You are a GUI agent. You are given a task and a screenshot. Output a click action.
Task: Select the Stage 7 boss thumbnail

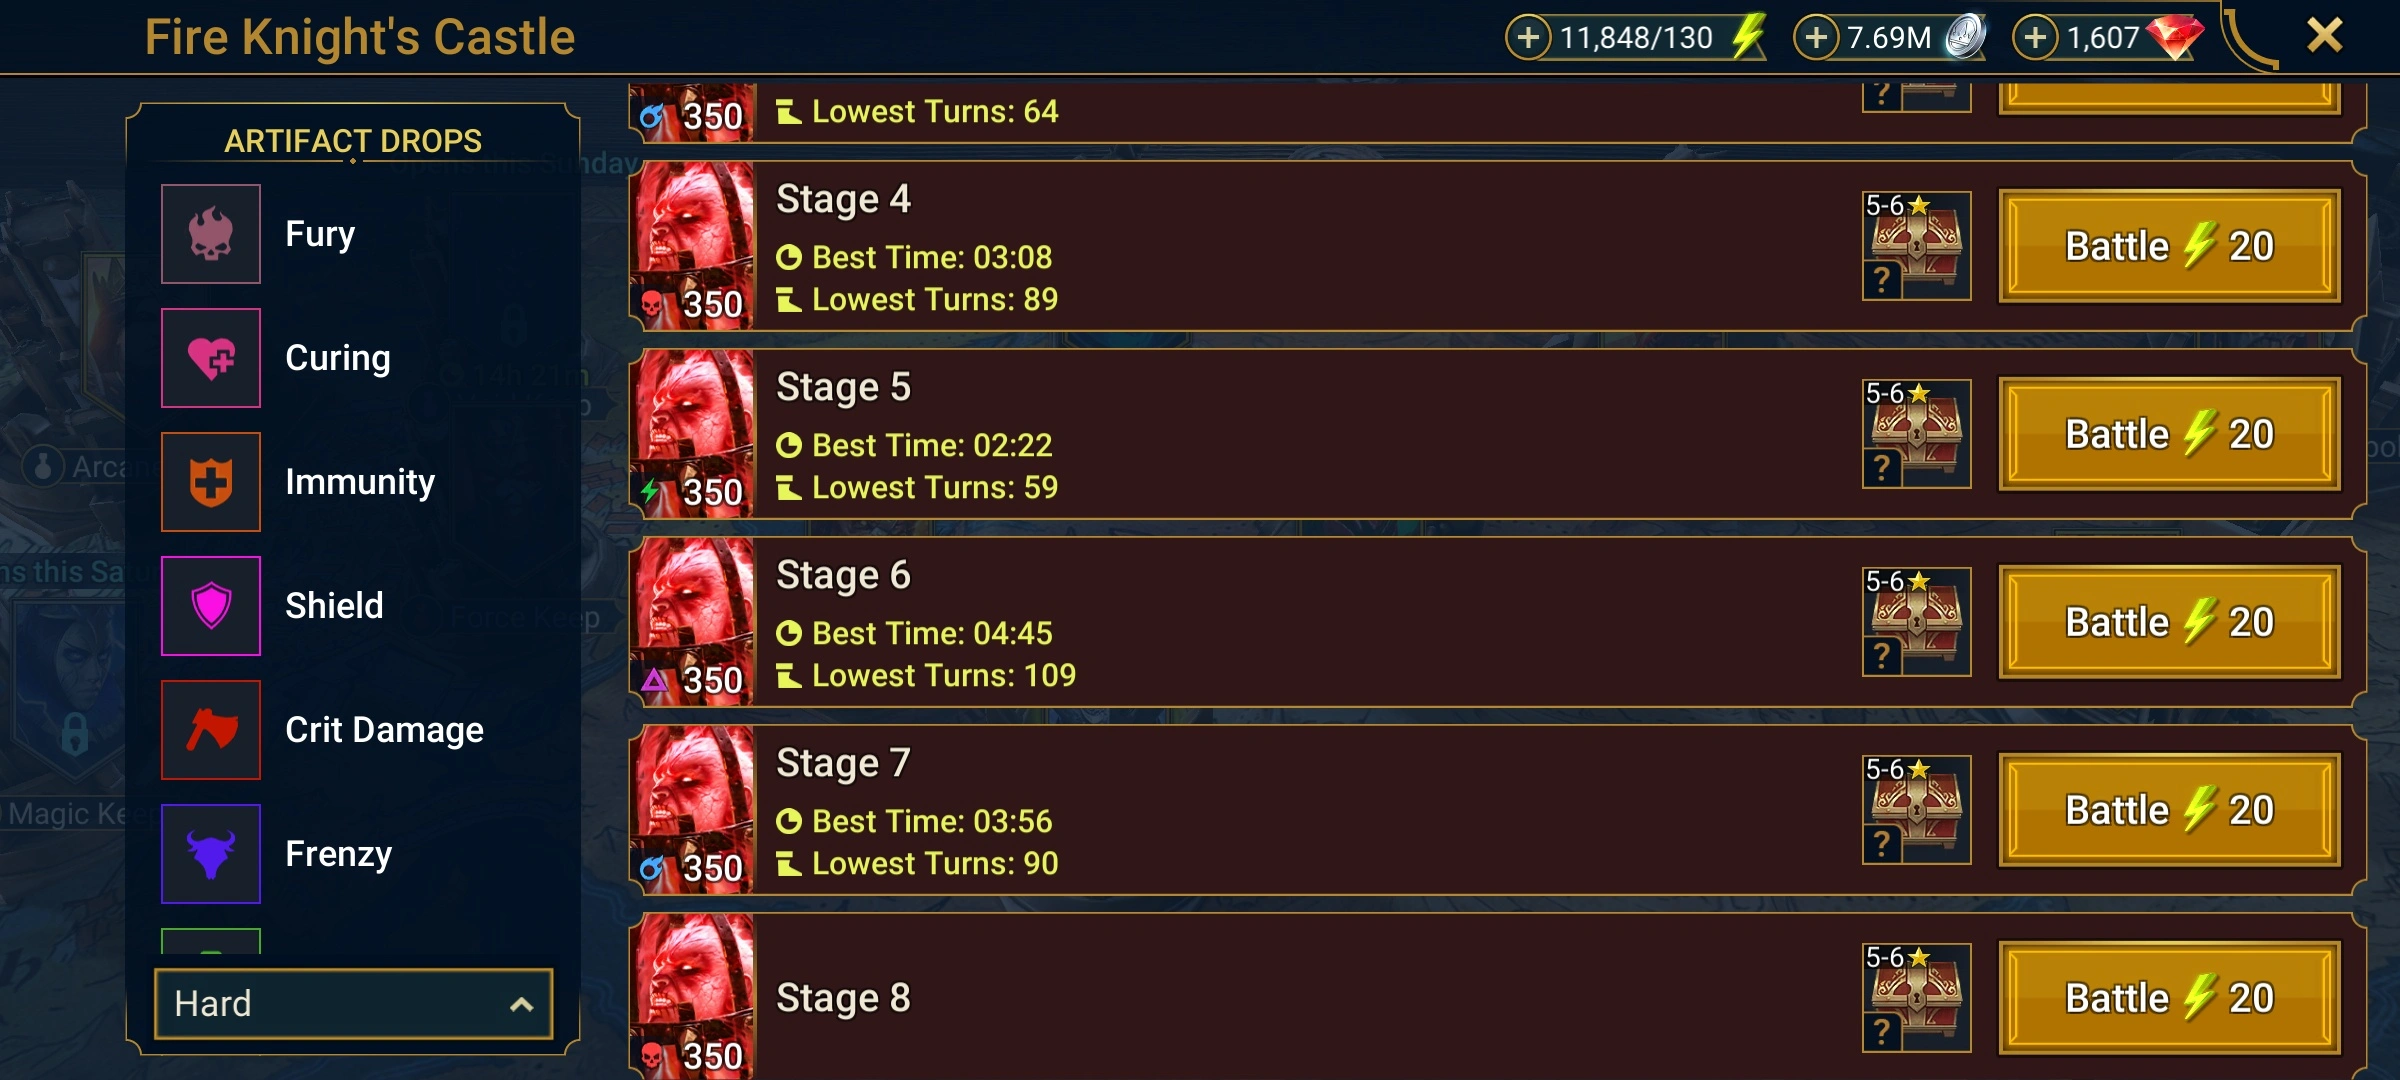[693, 810]
